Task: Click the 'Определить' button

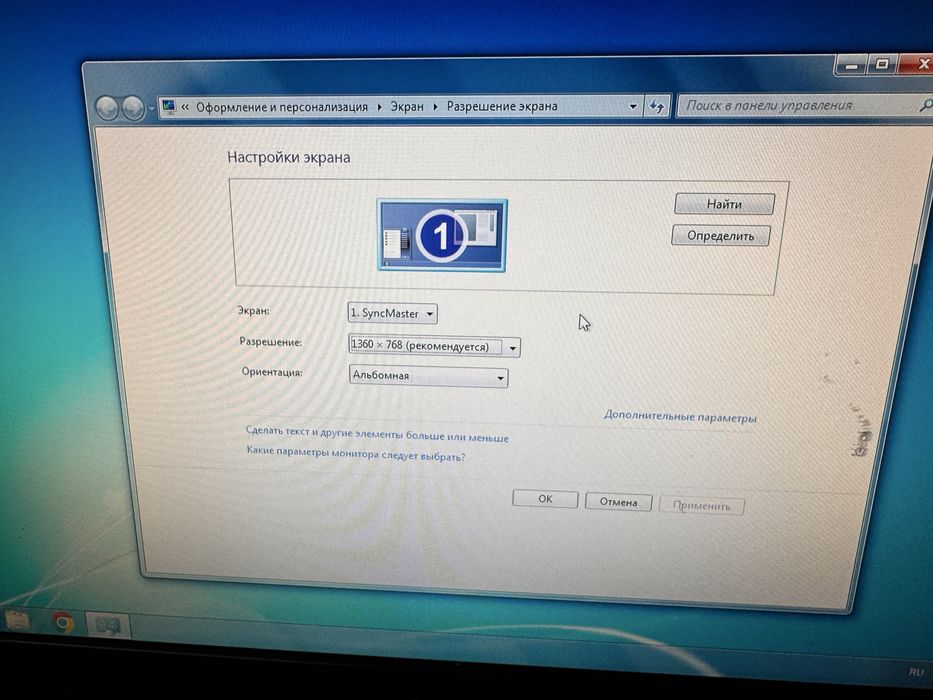Action: click(721, 236)
